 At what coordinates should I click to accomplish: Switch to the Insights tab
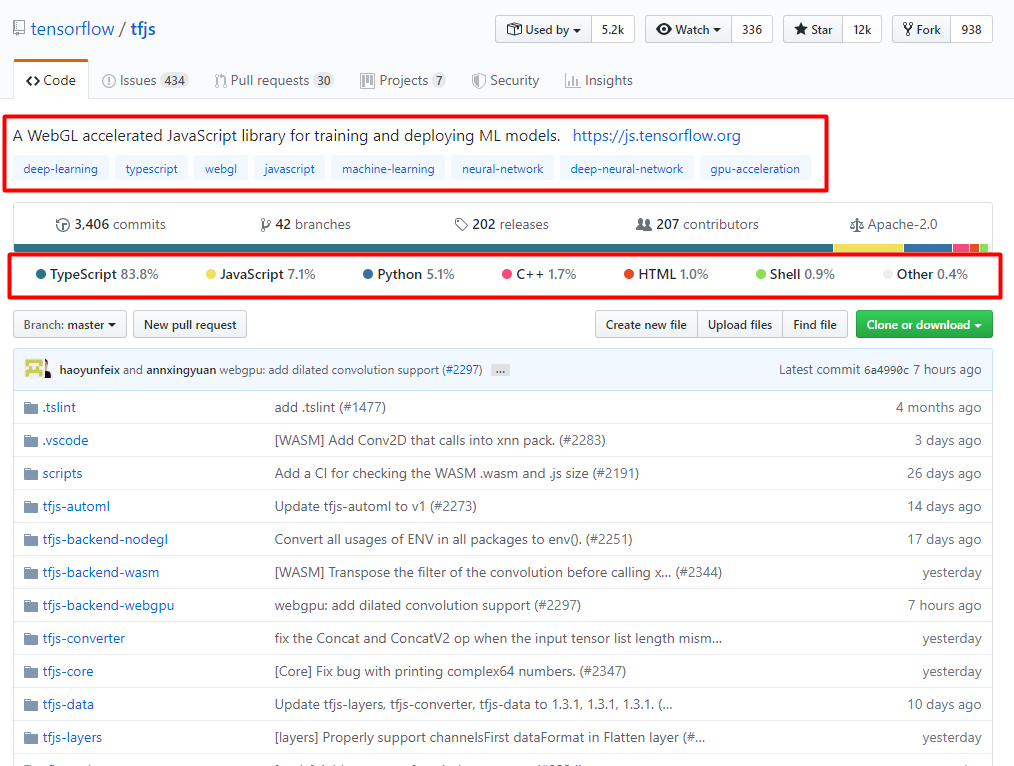pos(598,80)
